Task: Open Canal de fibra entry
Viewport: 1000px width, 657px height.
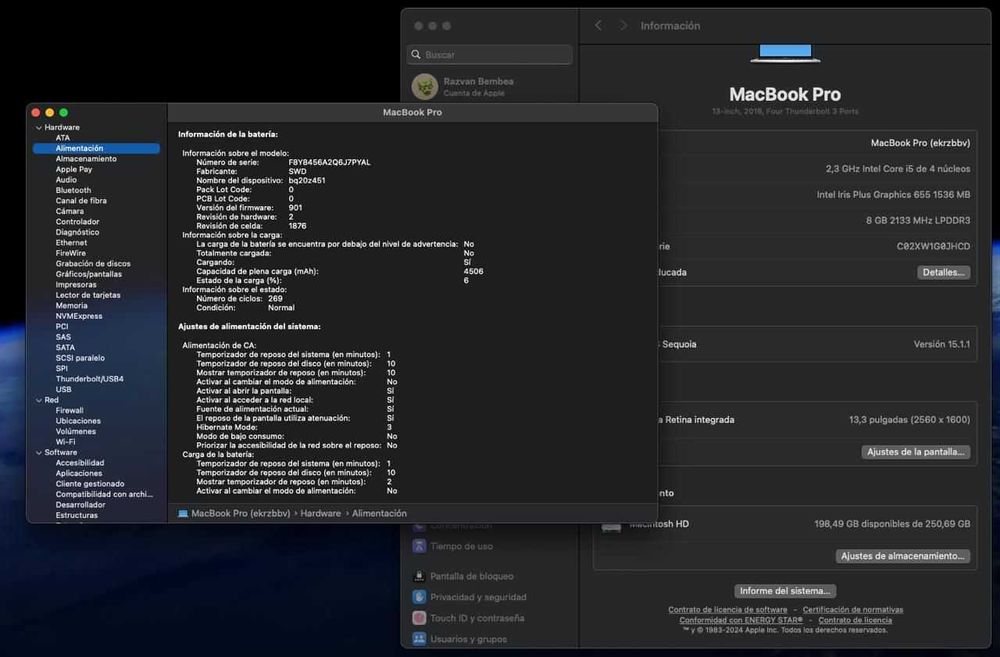Action: tap(81, 200)
